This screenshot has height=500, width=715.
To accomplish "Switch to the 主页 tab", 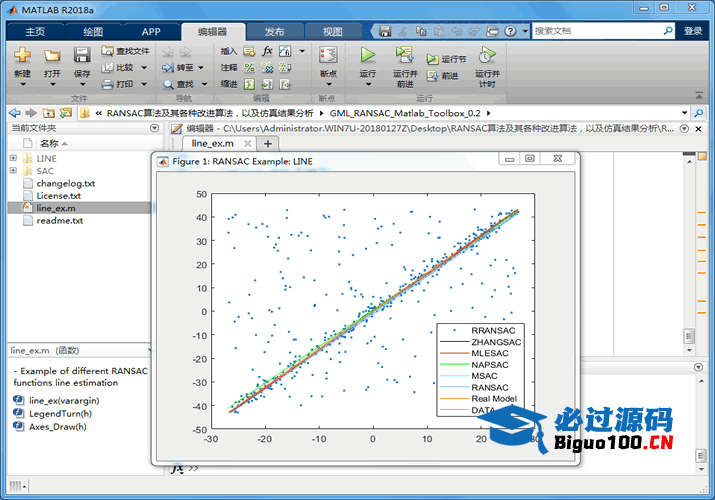I will coord(35,31).
